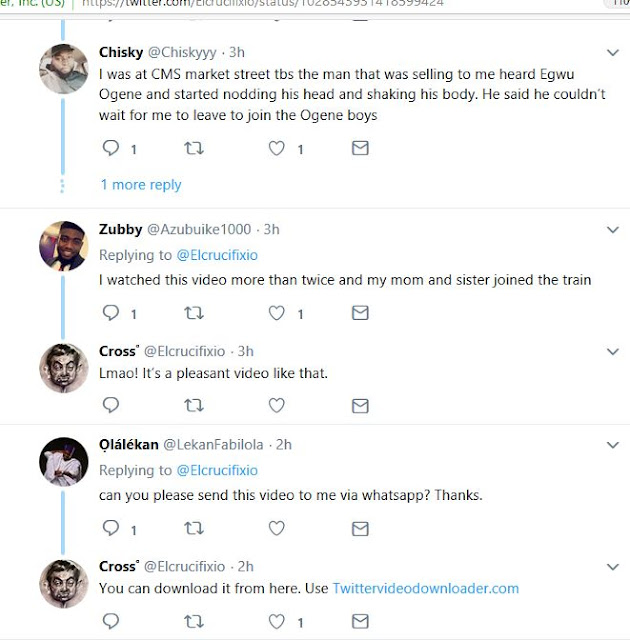Expand the dropdown arrow on Zubby's tweet
This screenshot has height=640, width=630.
point(613,230)
